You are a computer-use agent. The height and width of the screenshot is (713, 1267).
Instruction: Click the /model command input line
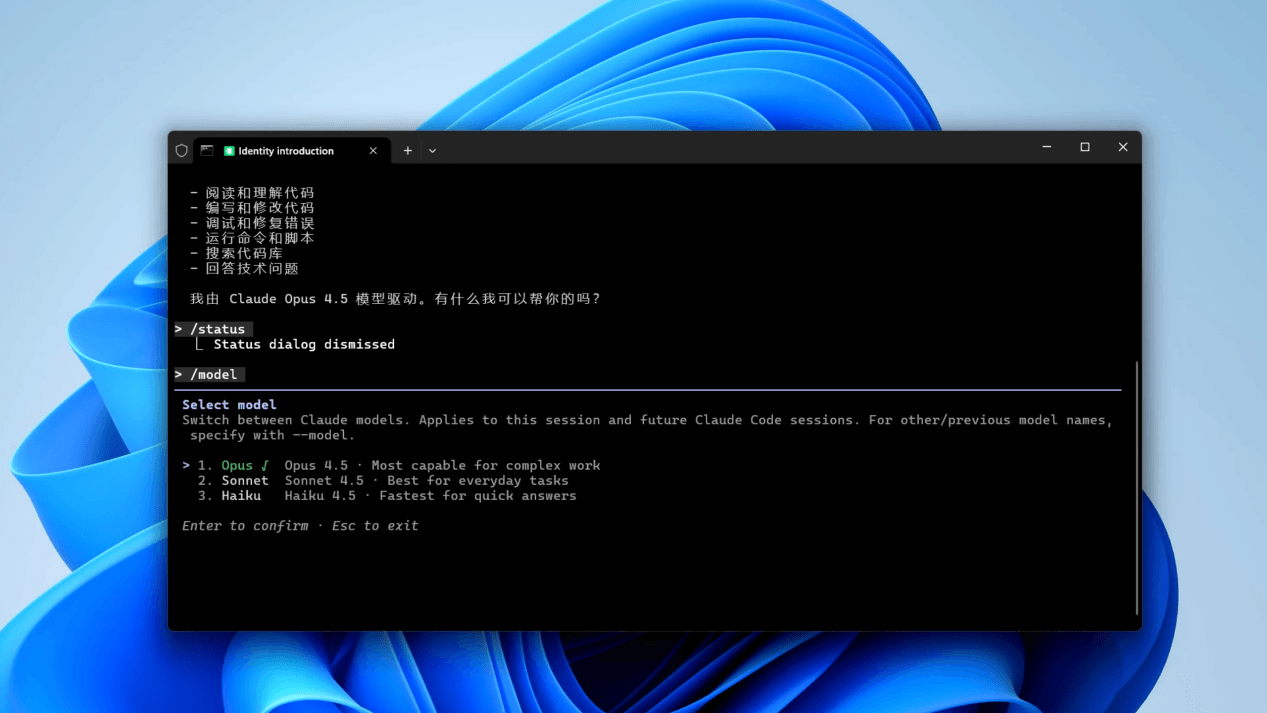[214, 375]
